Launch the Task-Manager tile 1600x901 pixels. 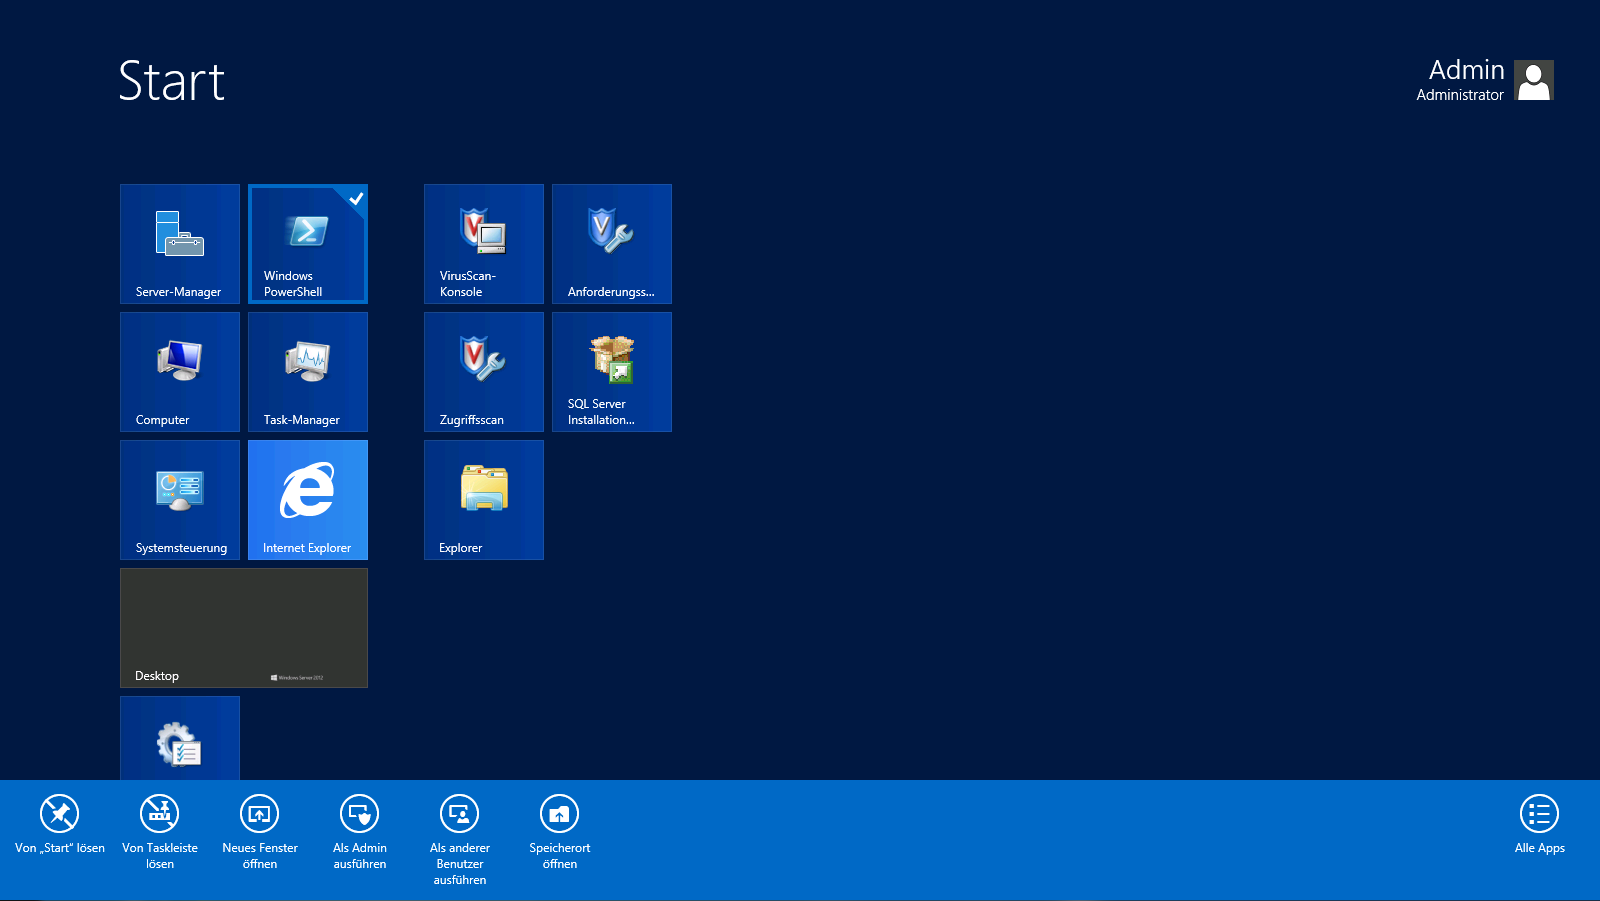308,372
